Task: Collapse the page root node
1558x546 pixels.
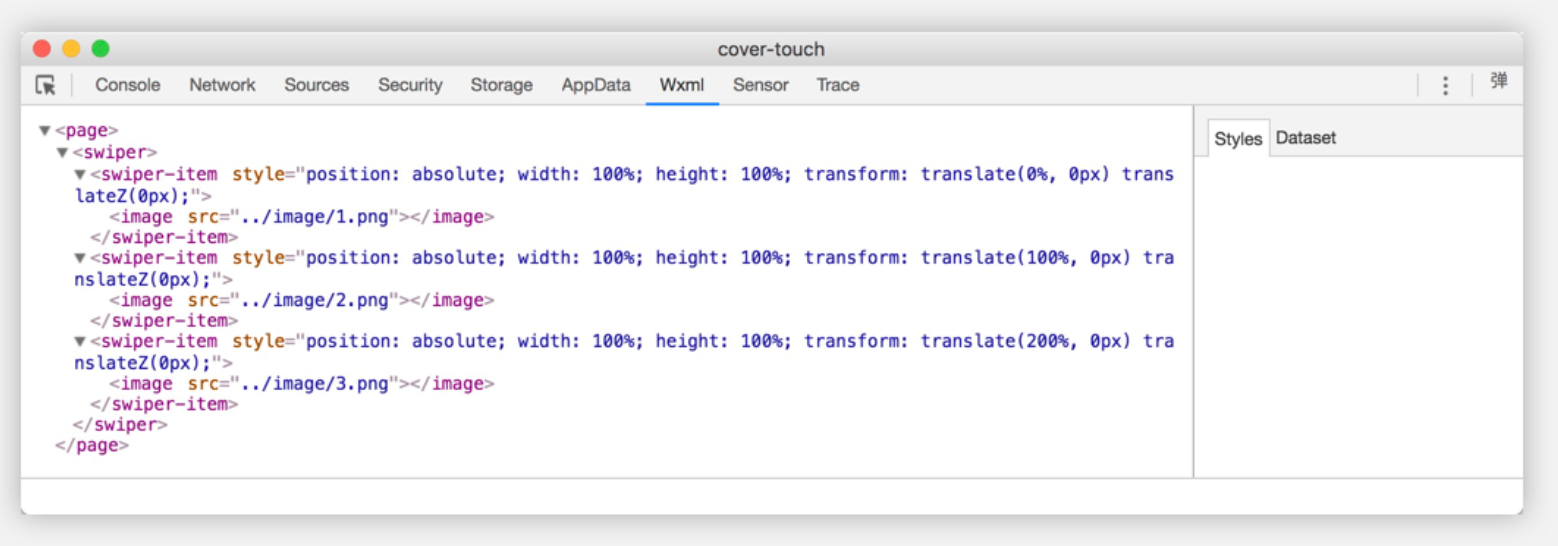Action: [45, 131]
